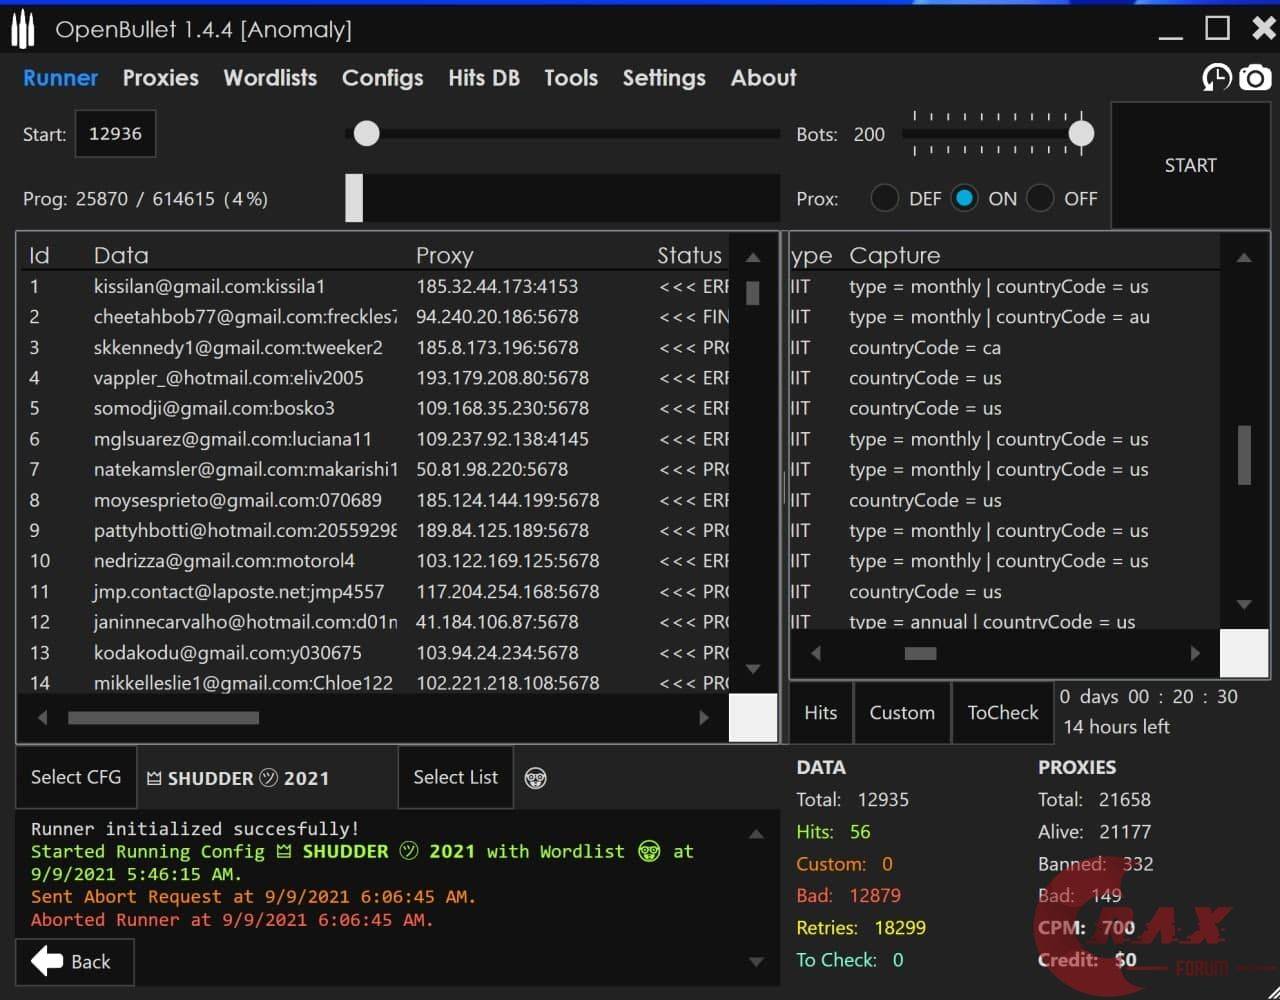
Task: Click the OpenBullet bullets logo icon
Action: tap(22, 30)
